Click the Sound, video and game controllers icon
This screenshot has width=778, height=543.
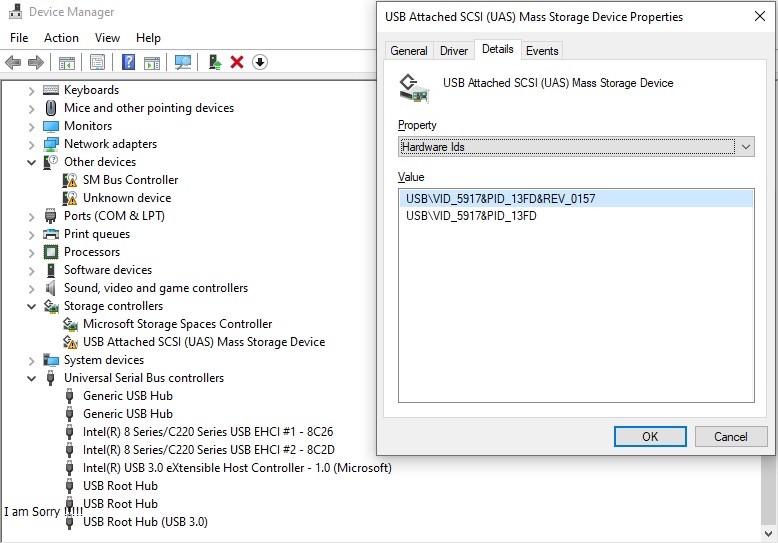pyautogui.click(x=51, y=288)
